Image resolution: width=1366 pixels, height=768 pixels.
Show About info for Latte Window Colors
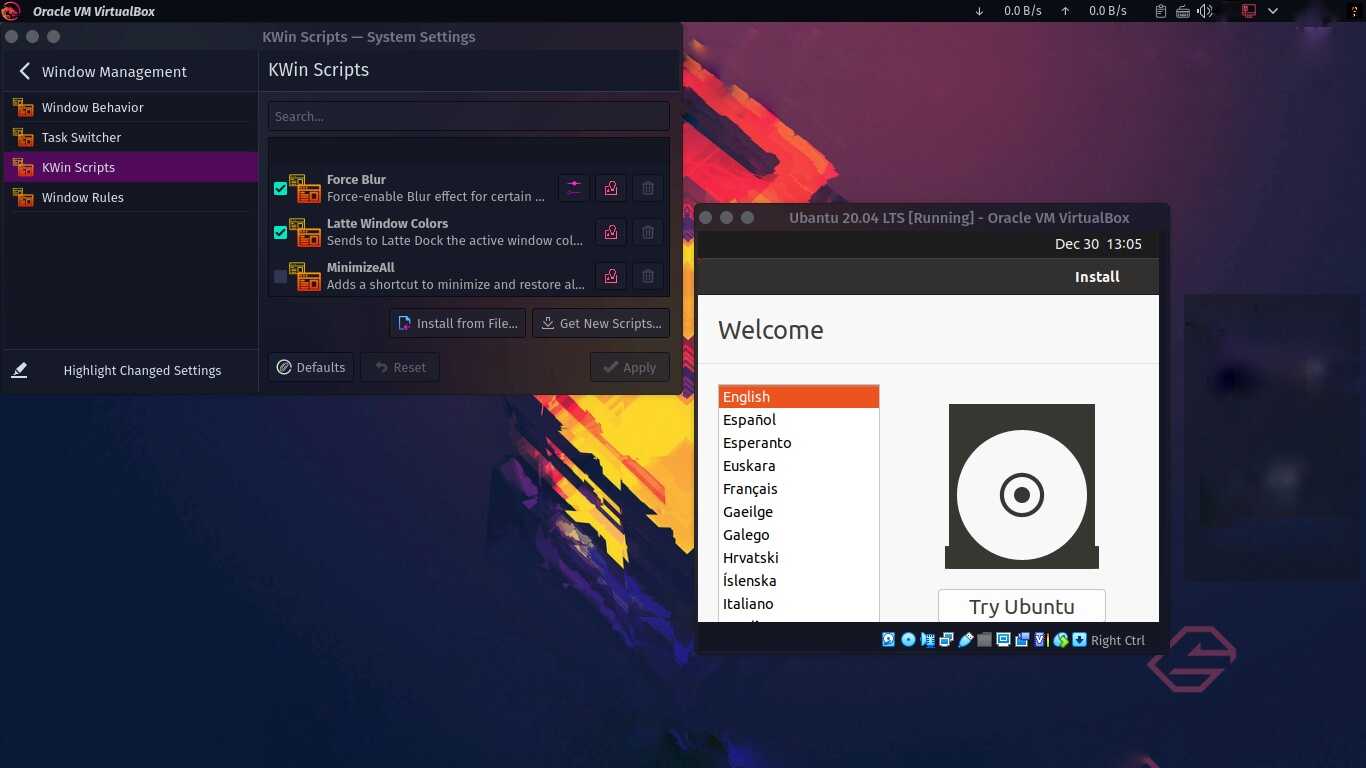point(611,232)
